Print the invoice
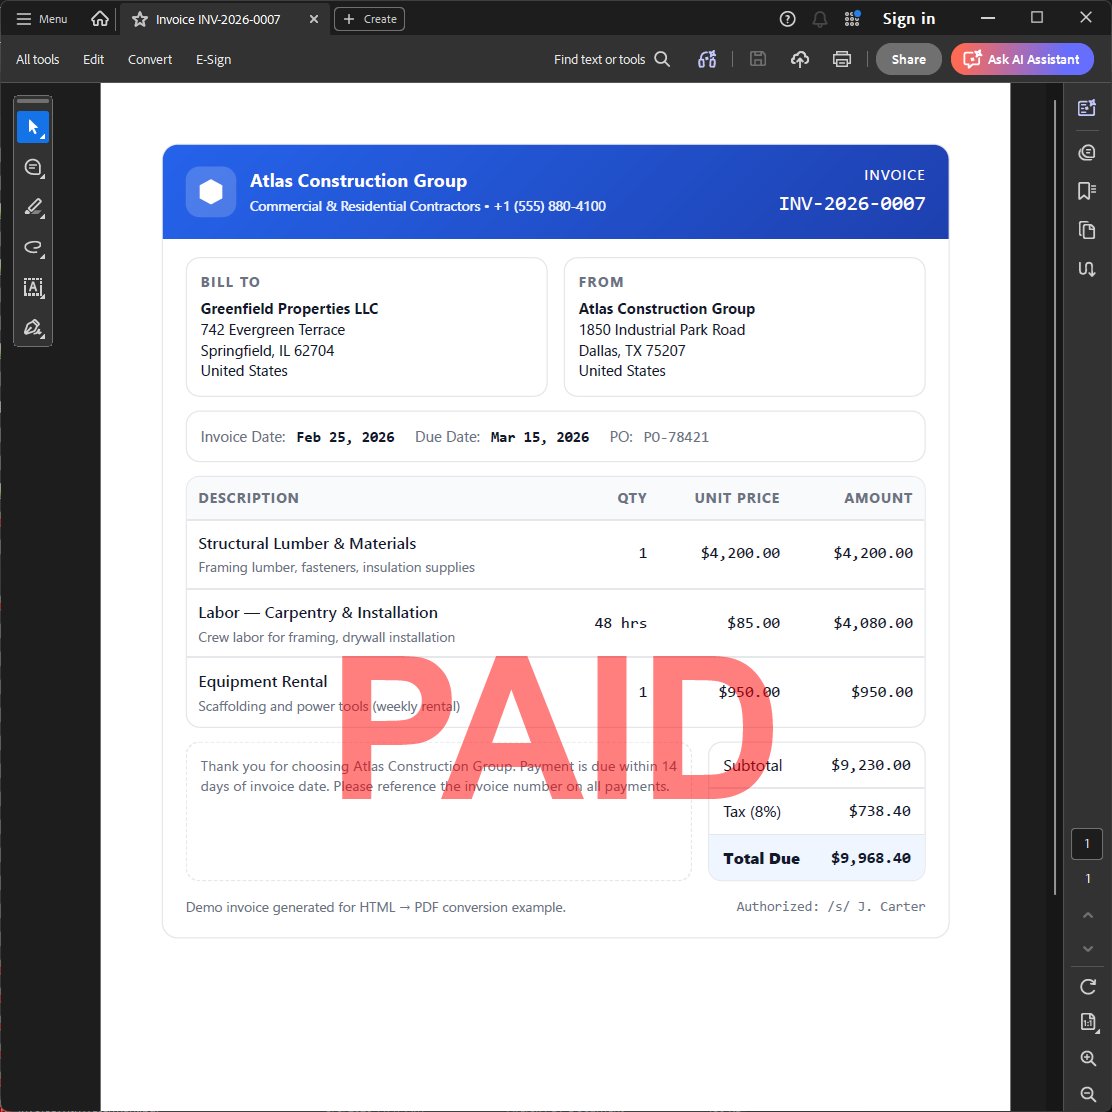This screenshot has width=1112, height=1112. point(842,59)
